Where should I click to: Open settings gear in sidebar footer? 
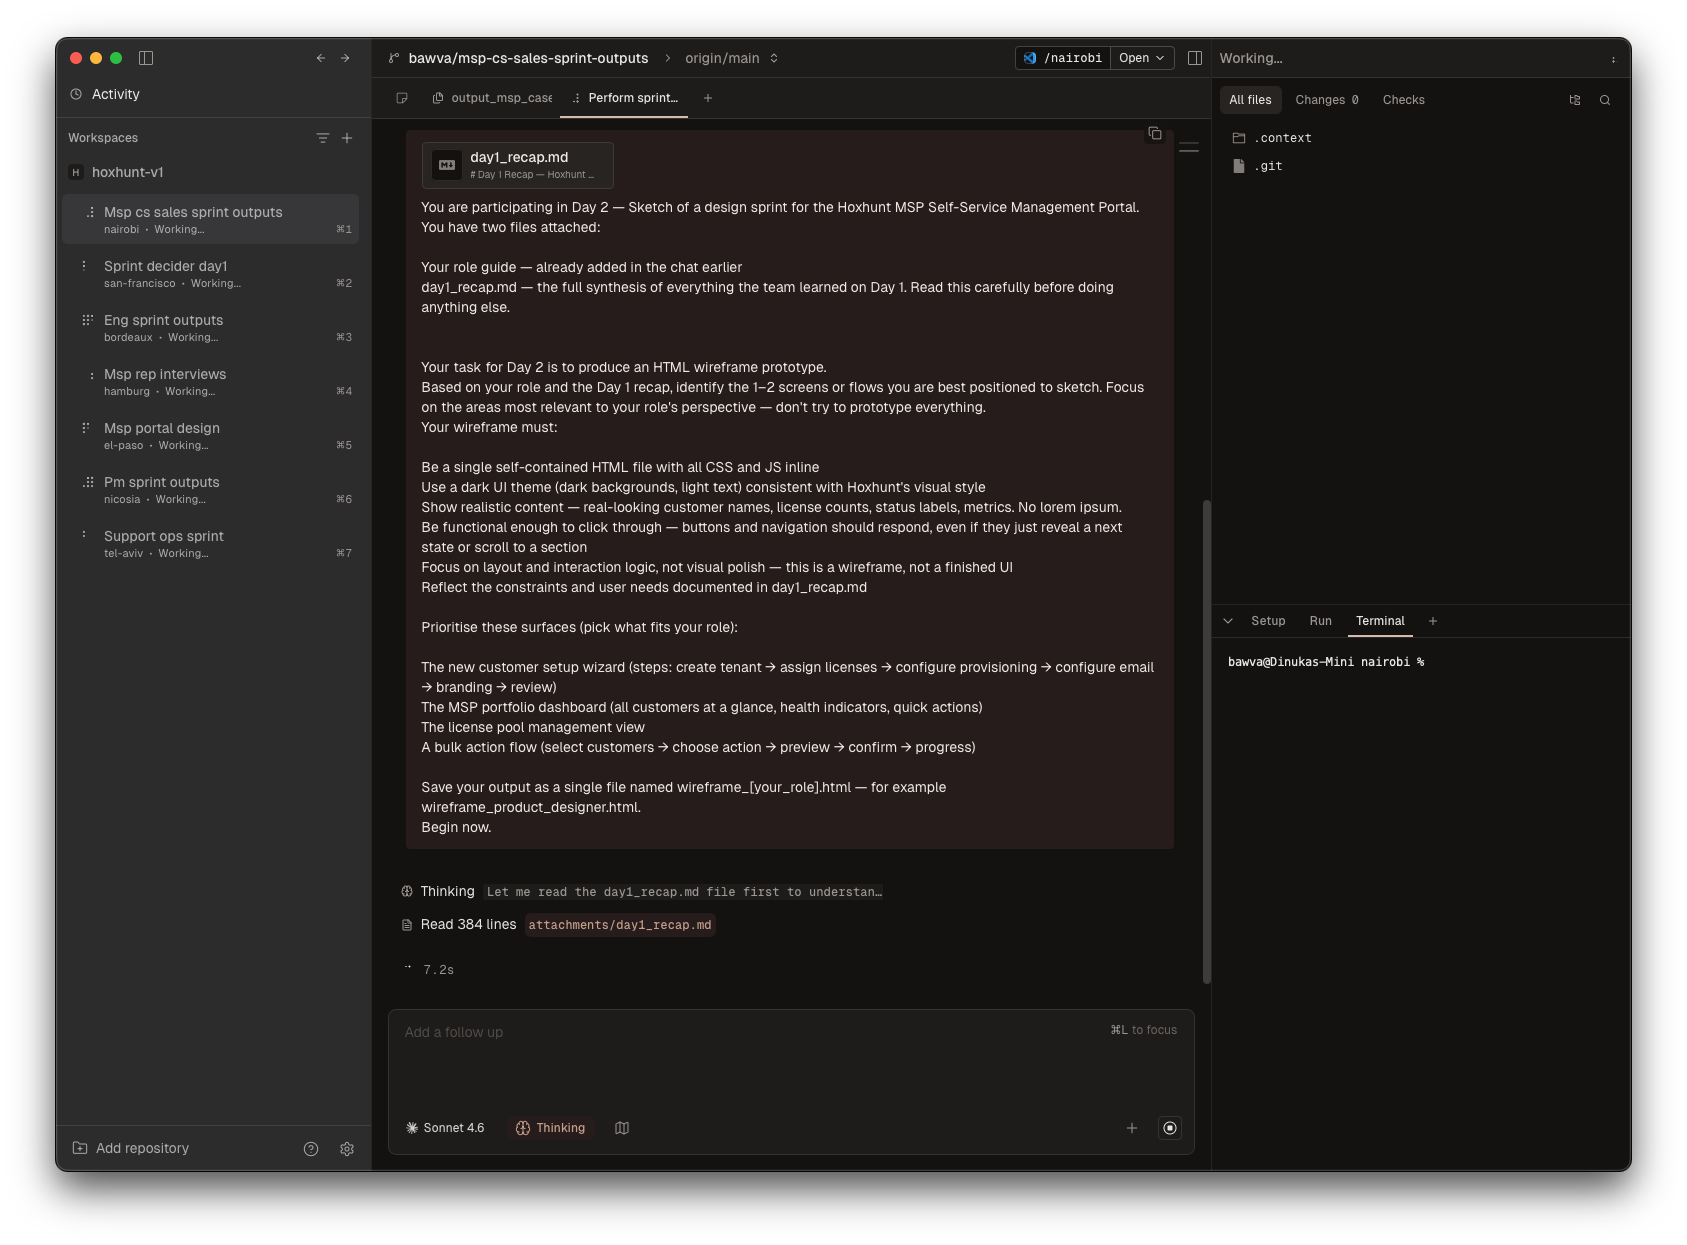(347, 1149)
